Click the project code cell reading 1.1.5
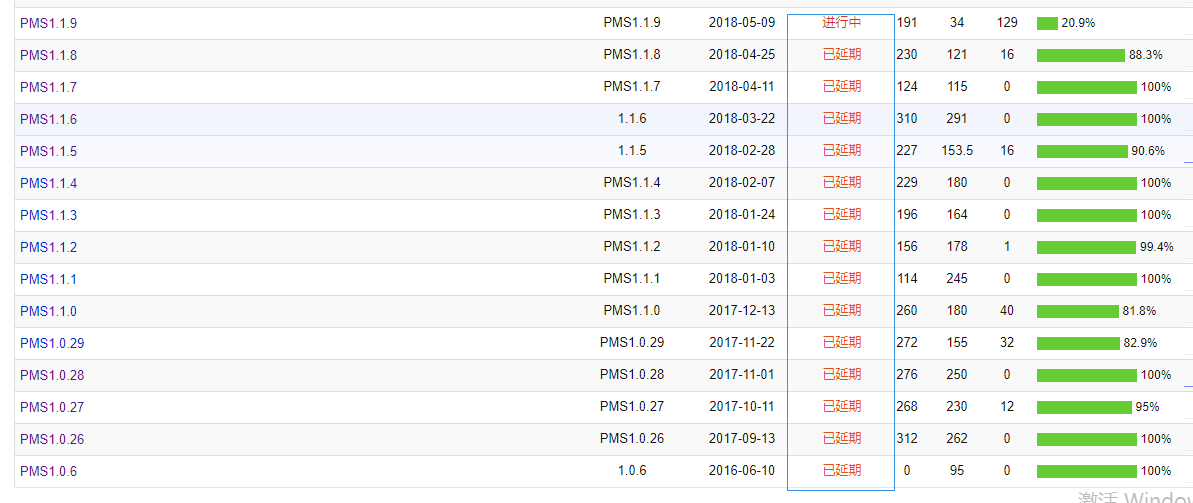 coord(632,150)
